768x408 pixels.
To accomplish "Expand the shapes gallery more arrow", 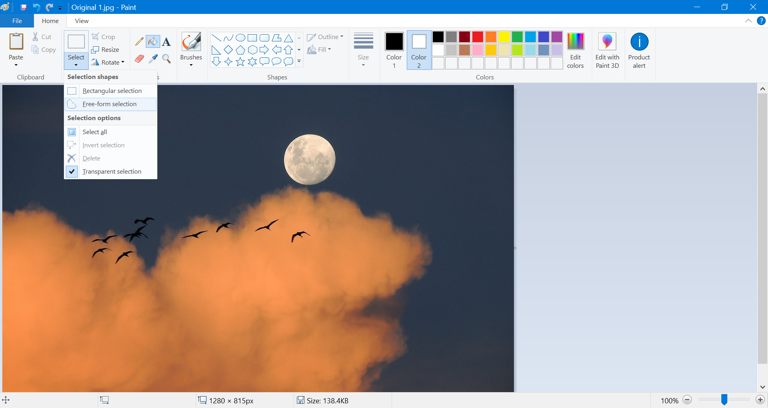I will 299,62.
